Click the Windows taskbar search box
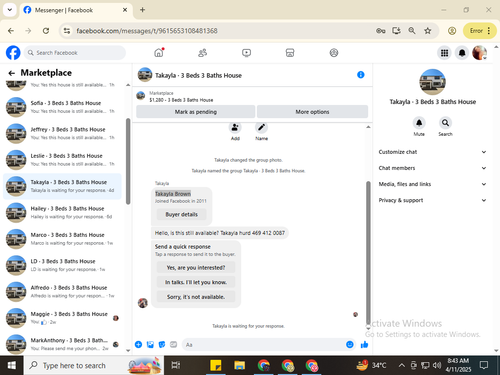 94,366
